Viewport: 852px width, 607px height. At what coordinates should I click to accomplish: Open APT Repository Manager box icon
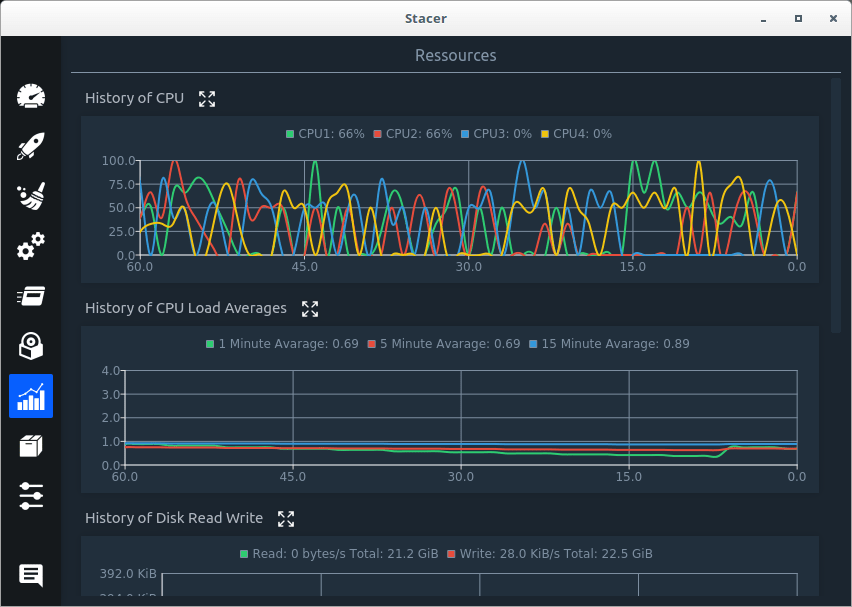click(31, 446)
